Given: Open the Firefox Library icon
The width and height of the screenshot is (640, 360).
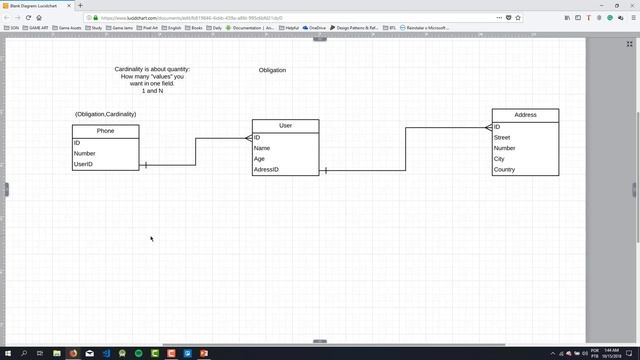Looking at the screenshot, I should (567, 18).
